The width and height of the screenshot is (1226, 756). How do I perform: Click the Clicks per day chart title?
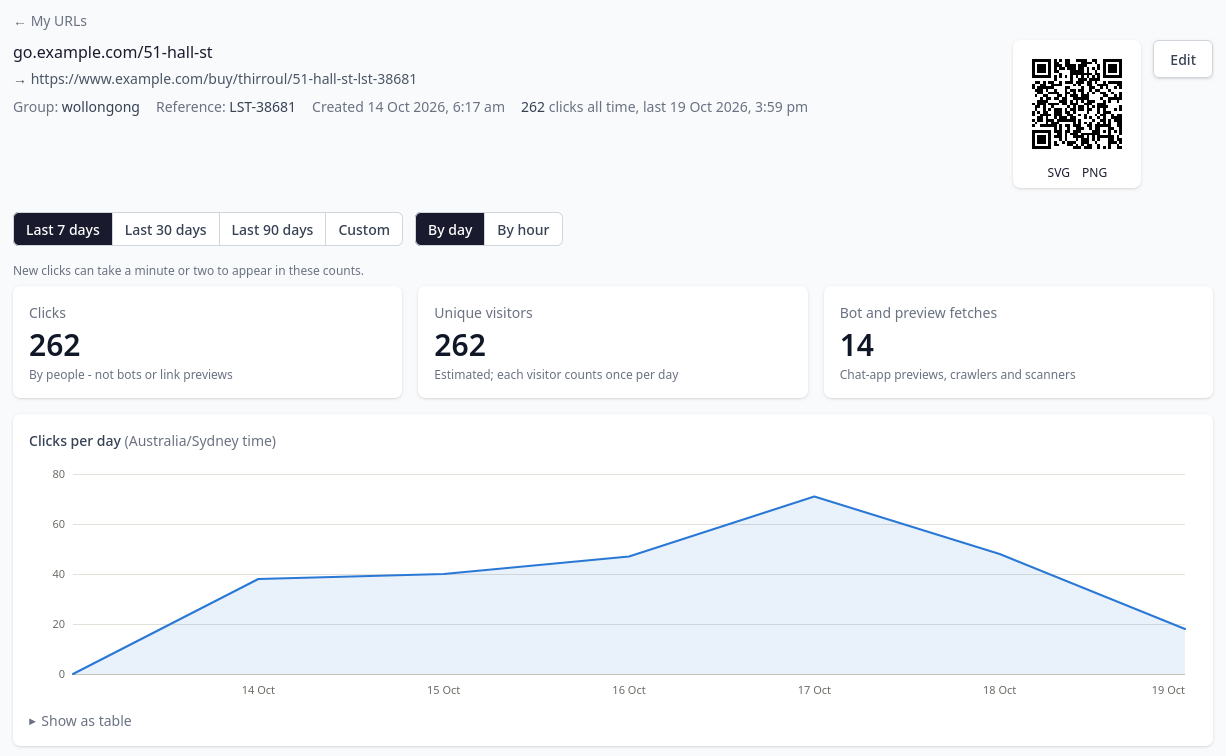(x=75, y=441)
